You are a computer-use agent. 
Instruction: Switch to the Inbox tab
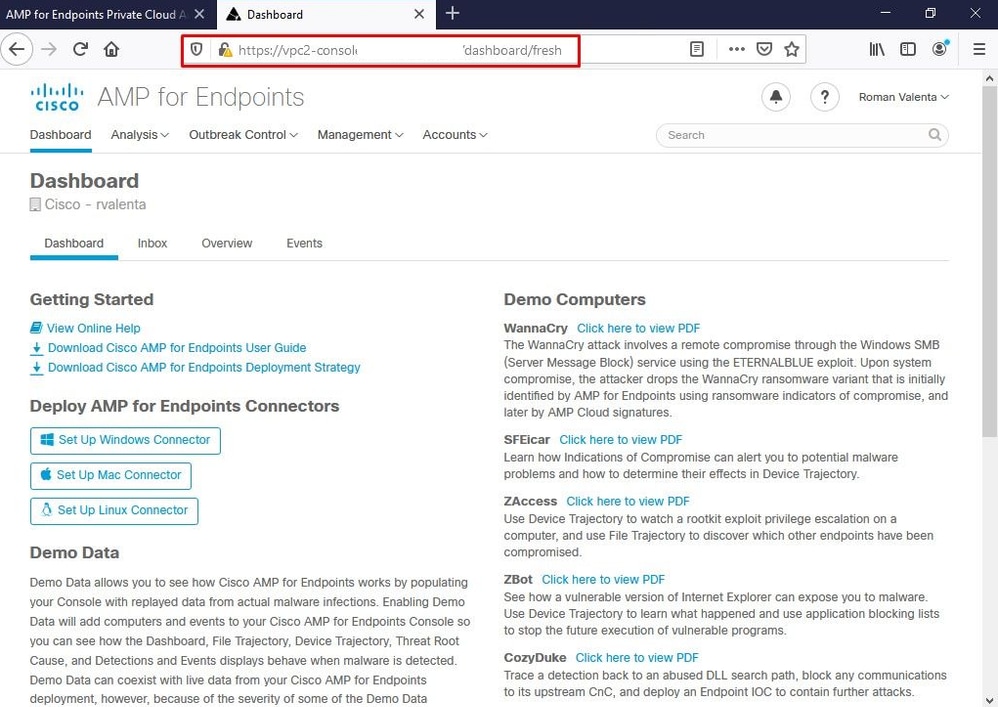(x=152, y=243)
